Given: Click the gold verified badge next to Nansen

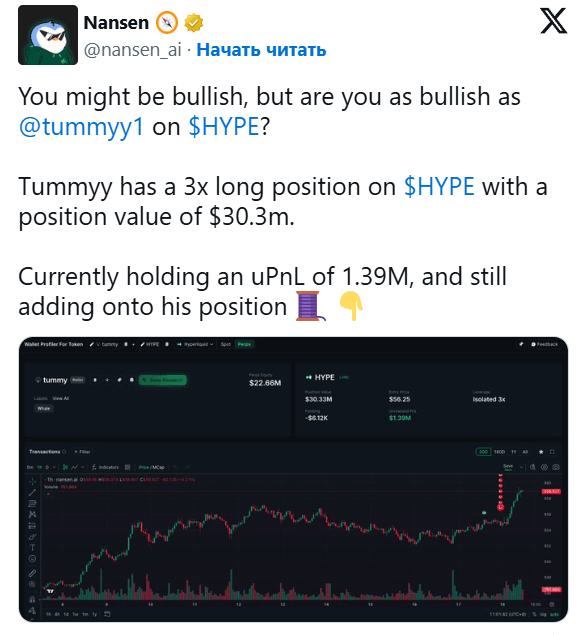Looking at the screenshot, I should click(x=194, y=23).
